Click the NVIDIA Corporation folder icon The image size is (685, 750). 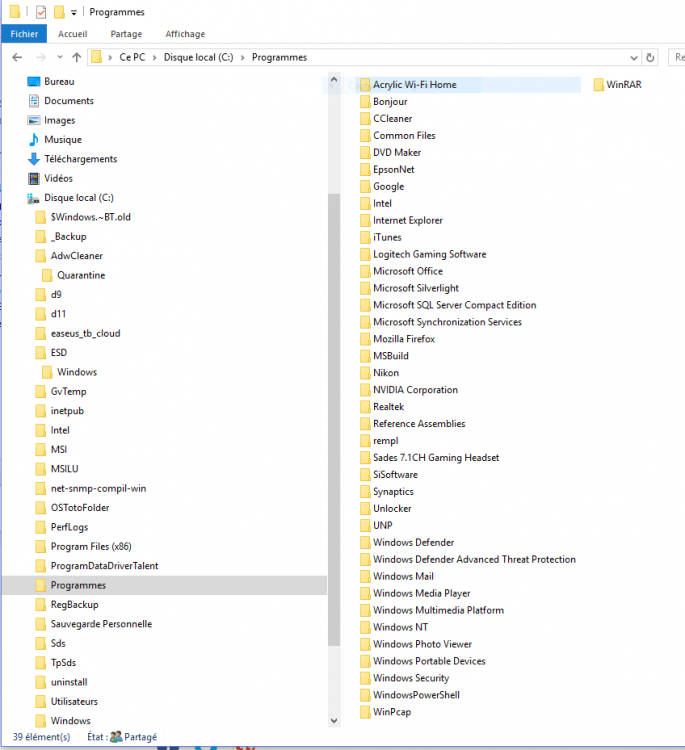click(x=365, y=390)
